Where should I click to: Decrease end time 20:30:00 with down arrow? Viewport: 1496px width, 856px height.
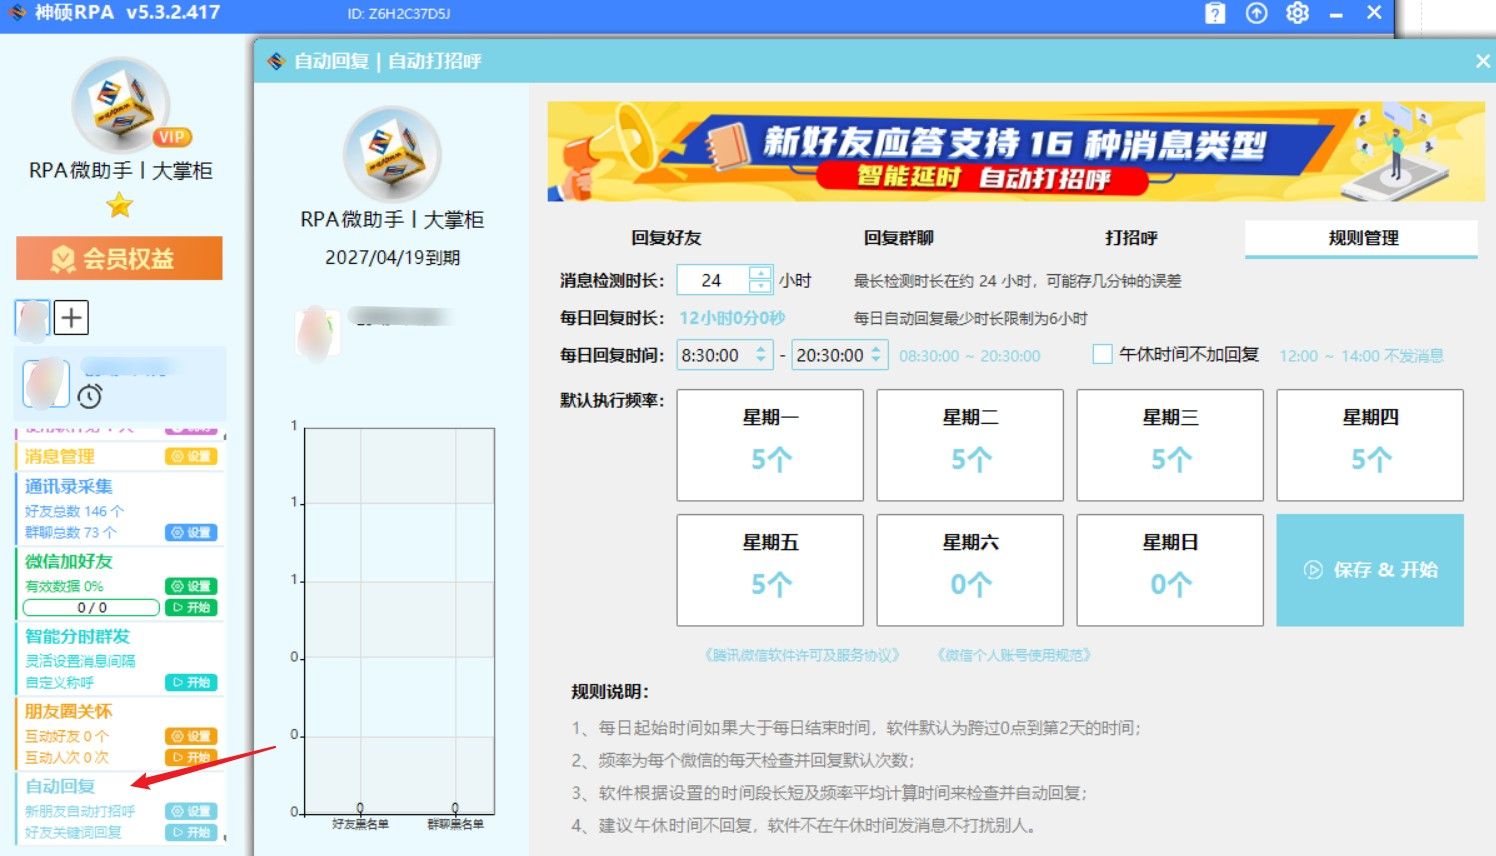tap(876, 361)
